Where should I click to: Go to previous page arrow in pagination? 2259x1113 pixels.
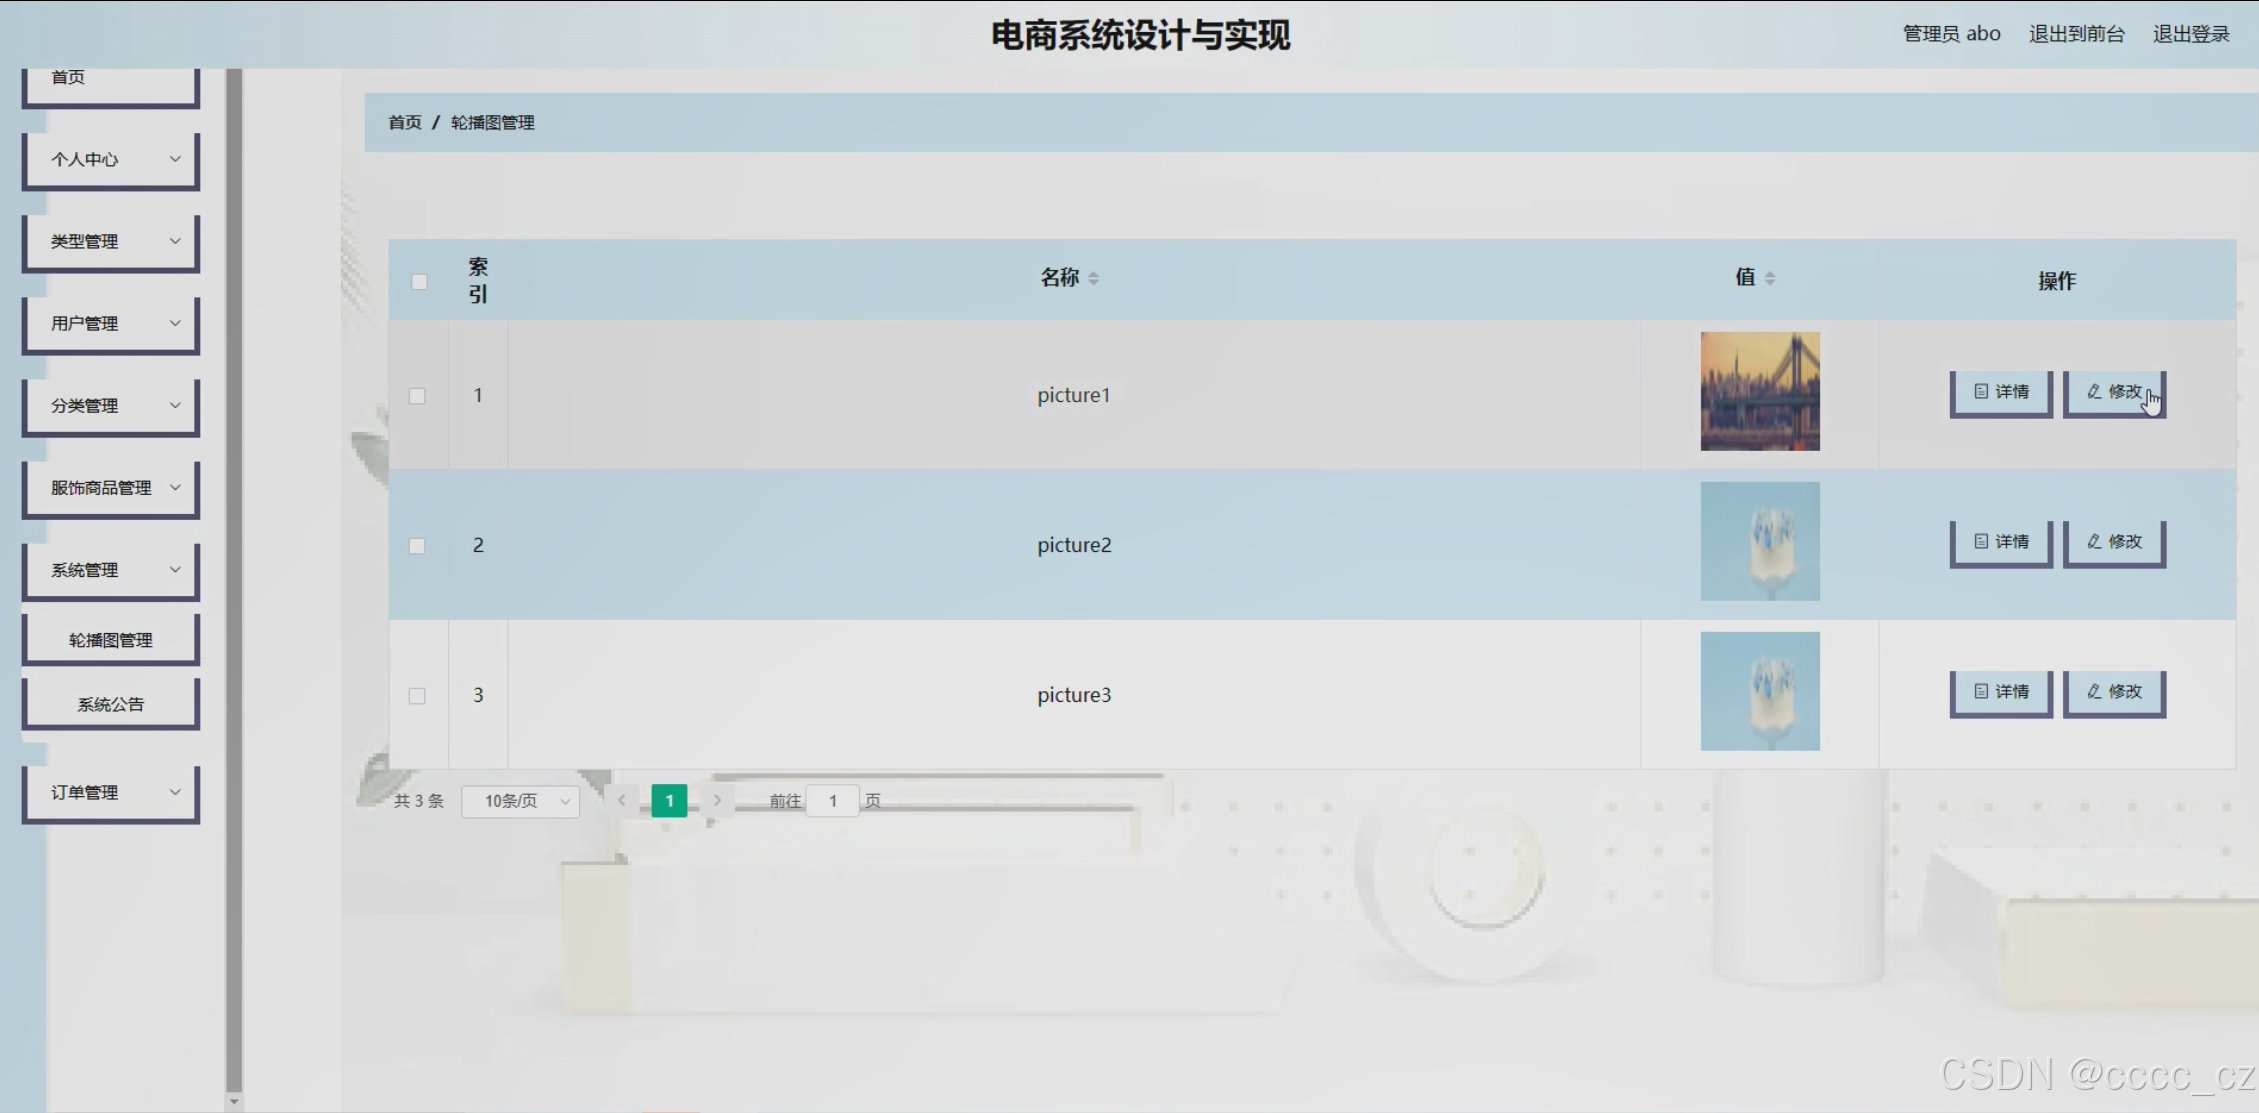click(x=621, y=800)
